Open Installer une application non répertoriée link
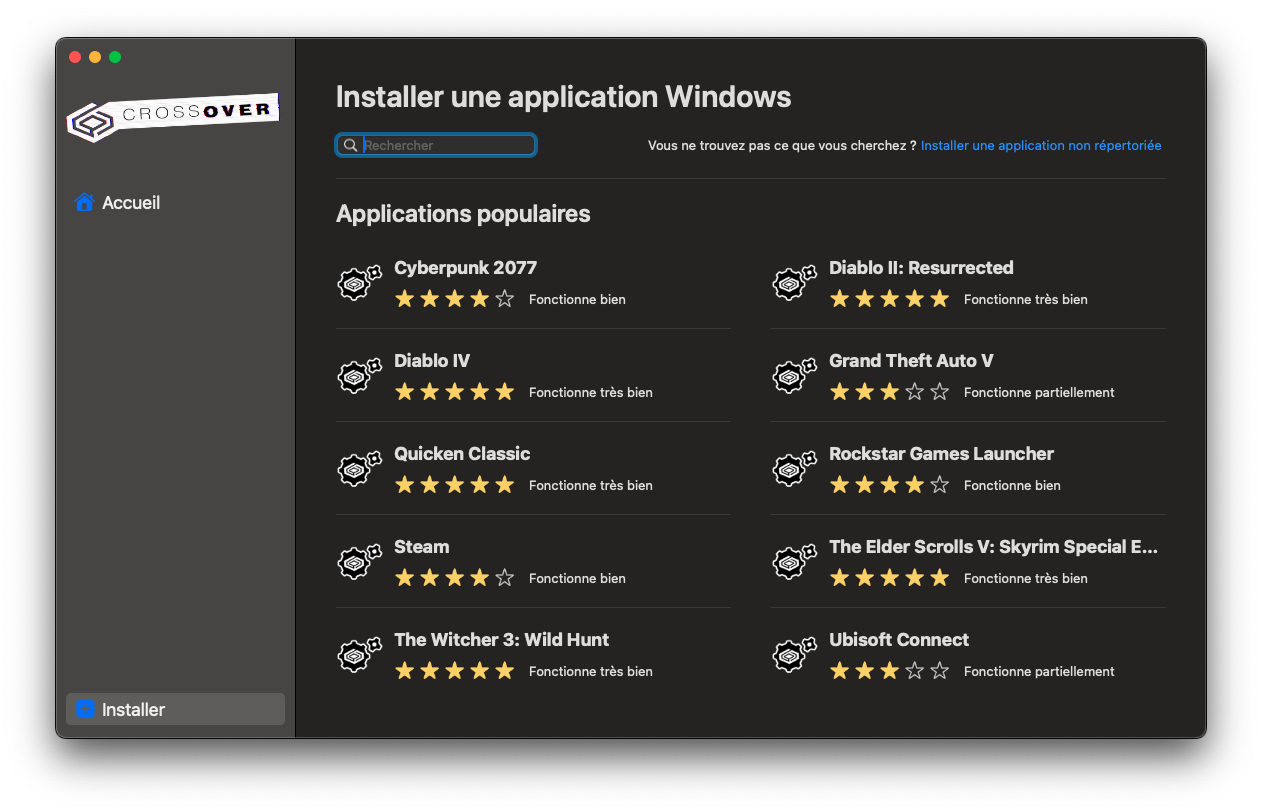Screen dimensions: 1262x812 [x=1040, y=146]
